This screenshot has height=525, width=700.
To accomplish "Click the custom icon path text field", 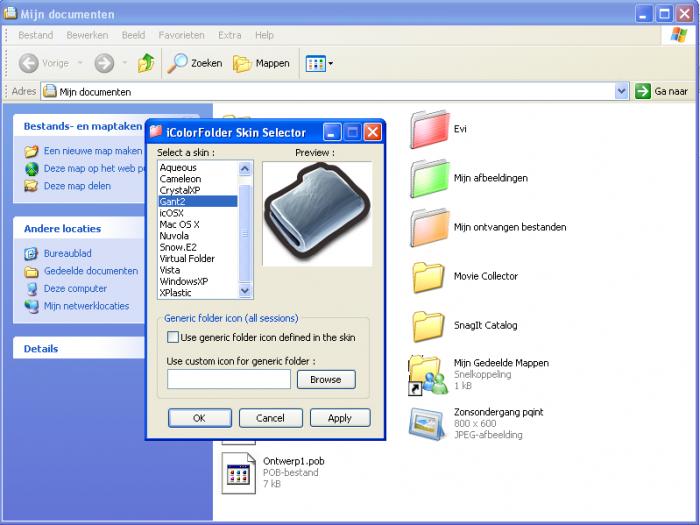I will [228, 380].
